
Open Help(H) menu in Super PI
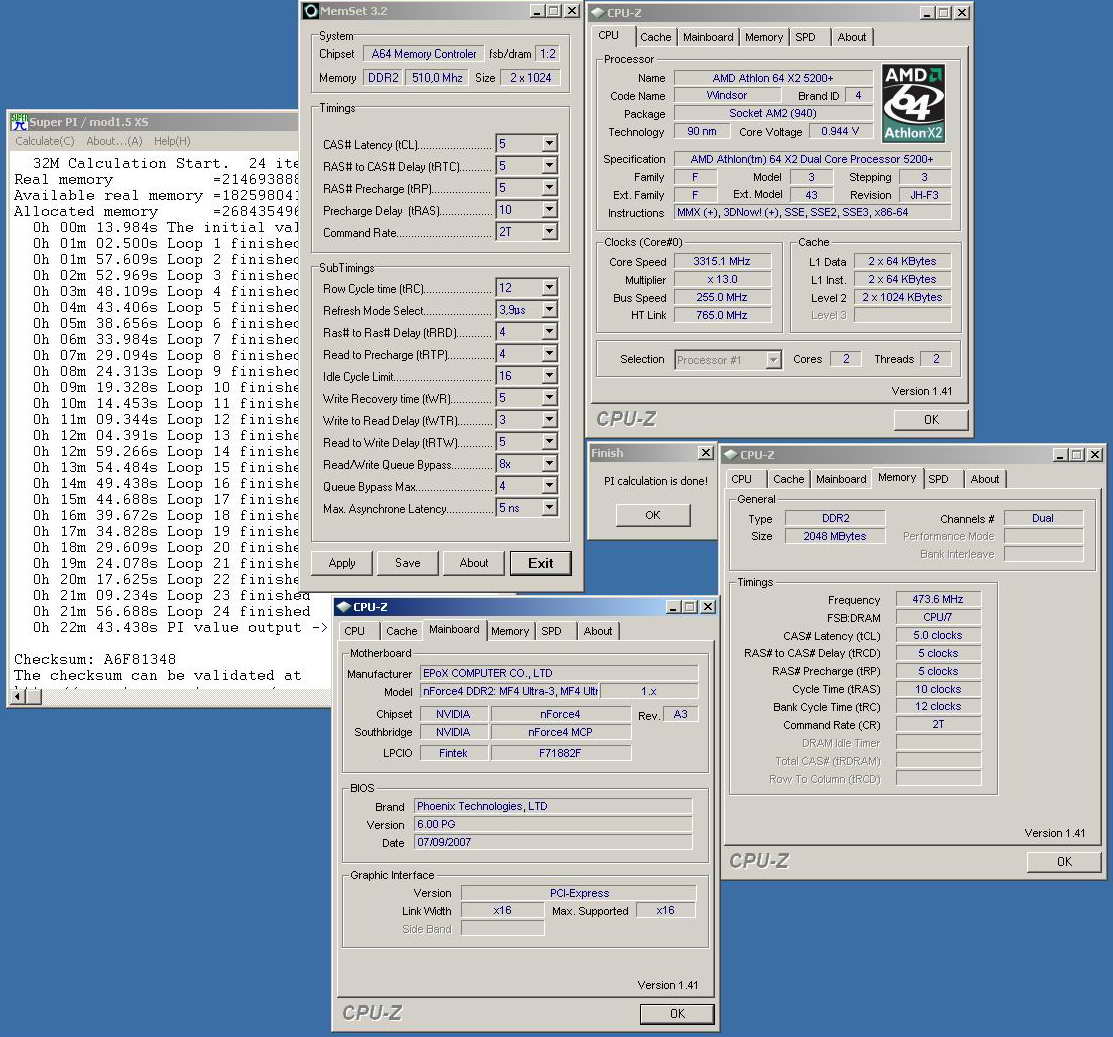pyautogui.click(x=172, y=141)
